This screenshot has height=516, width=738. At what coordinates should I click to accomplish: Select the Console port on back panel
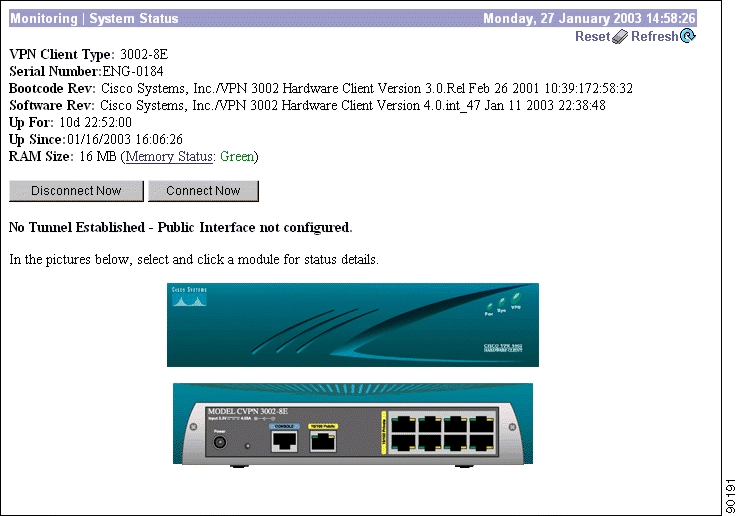tap(284, 441)
